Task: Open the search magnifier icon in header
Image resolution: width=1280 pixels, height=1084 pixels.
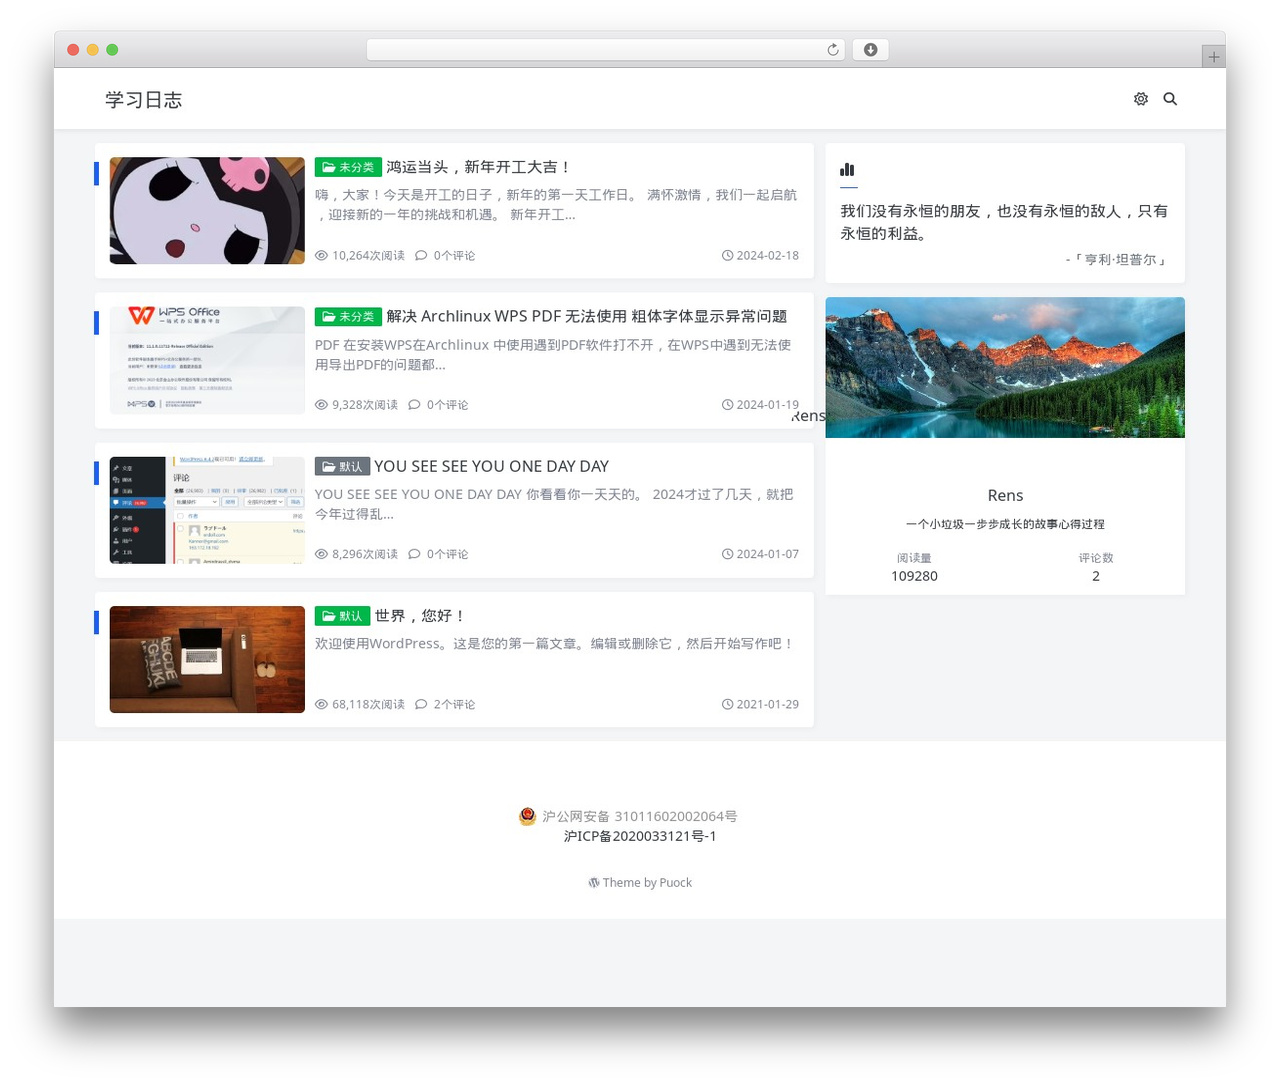Action: 1170,99
